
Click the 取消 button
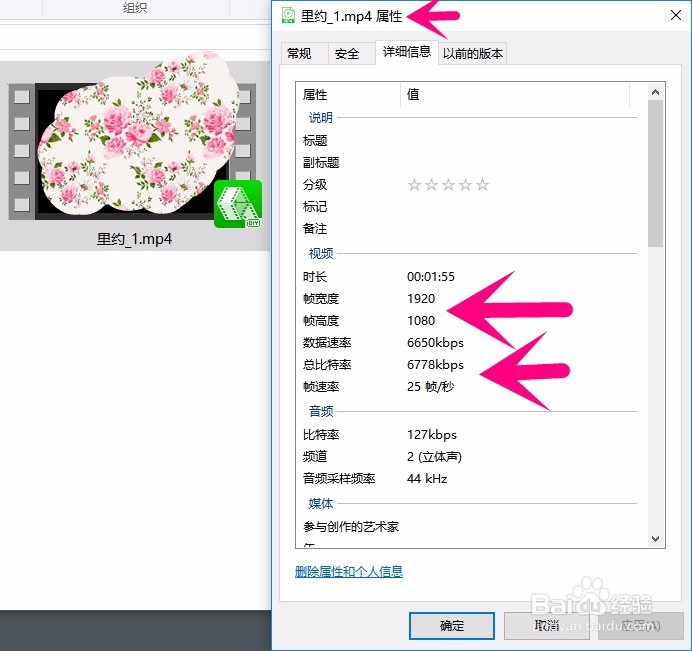tap(546, 626)
